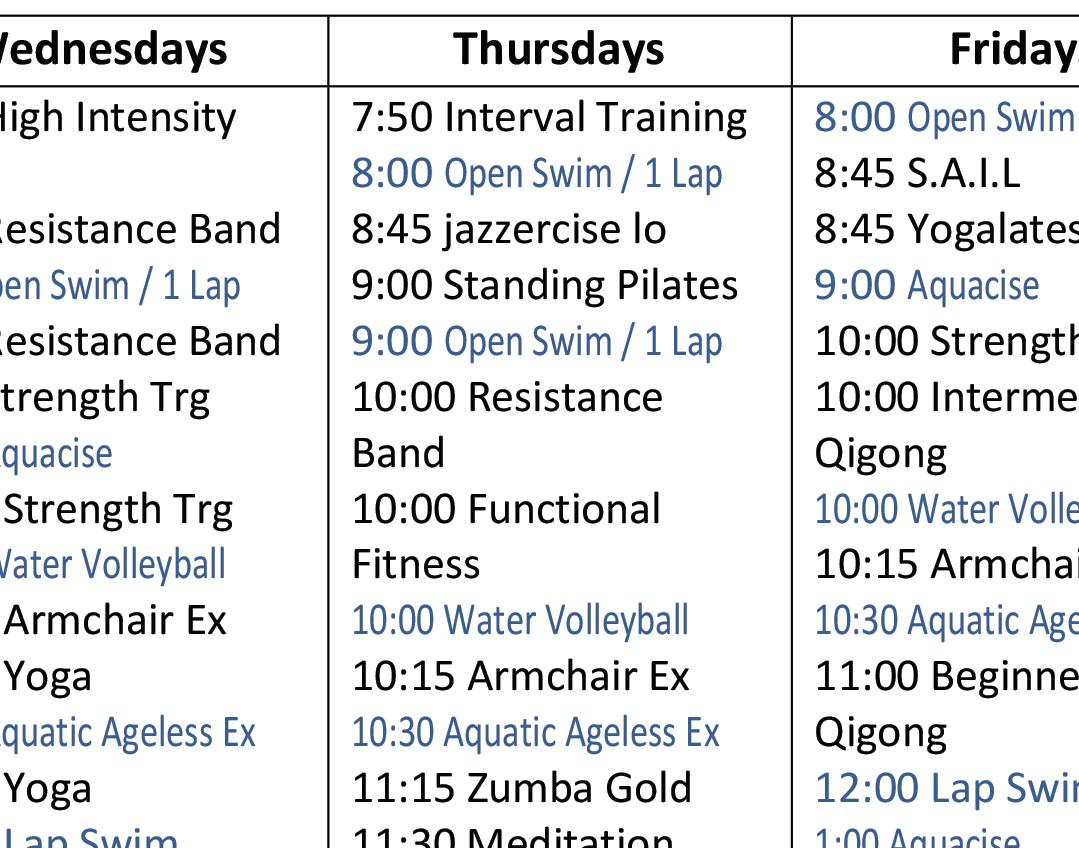The height and width of the screenshot is (848, 1079).
Task: Click 10:00 Functional Fitness entry
Action: (506, 536)
